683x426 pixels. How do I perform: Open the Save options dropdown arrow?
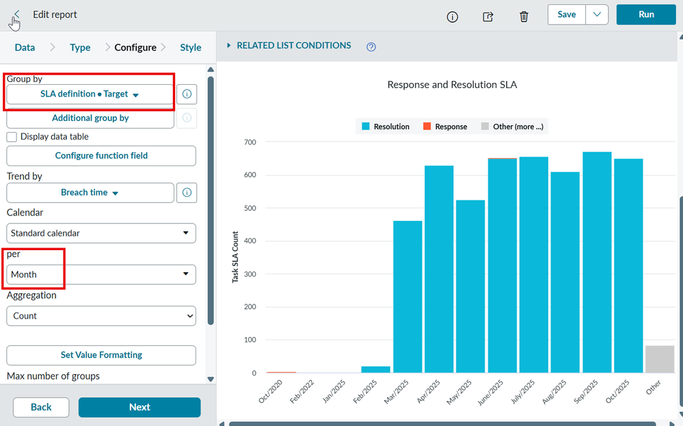coord(597,15)
